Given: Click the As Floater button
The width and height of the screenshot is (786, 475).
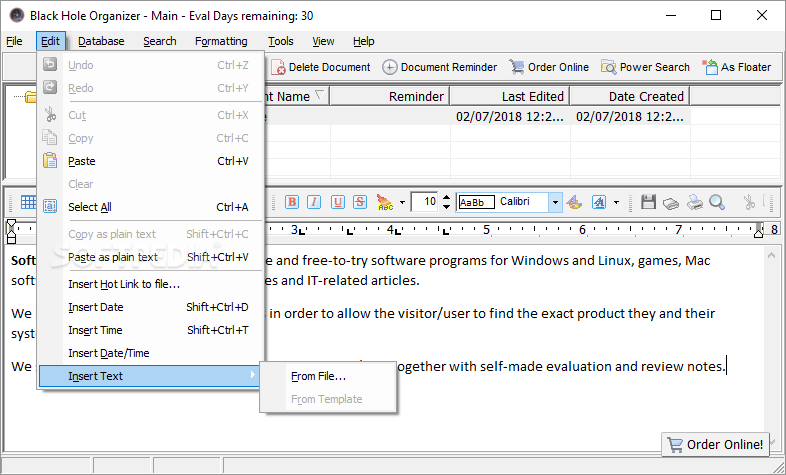Looking at the screenshot, I should tap(737, 67).
